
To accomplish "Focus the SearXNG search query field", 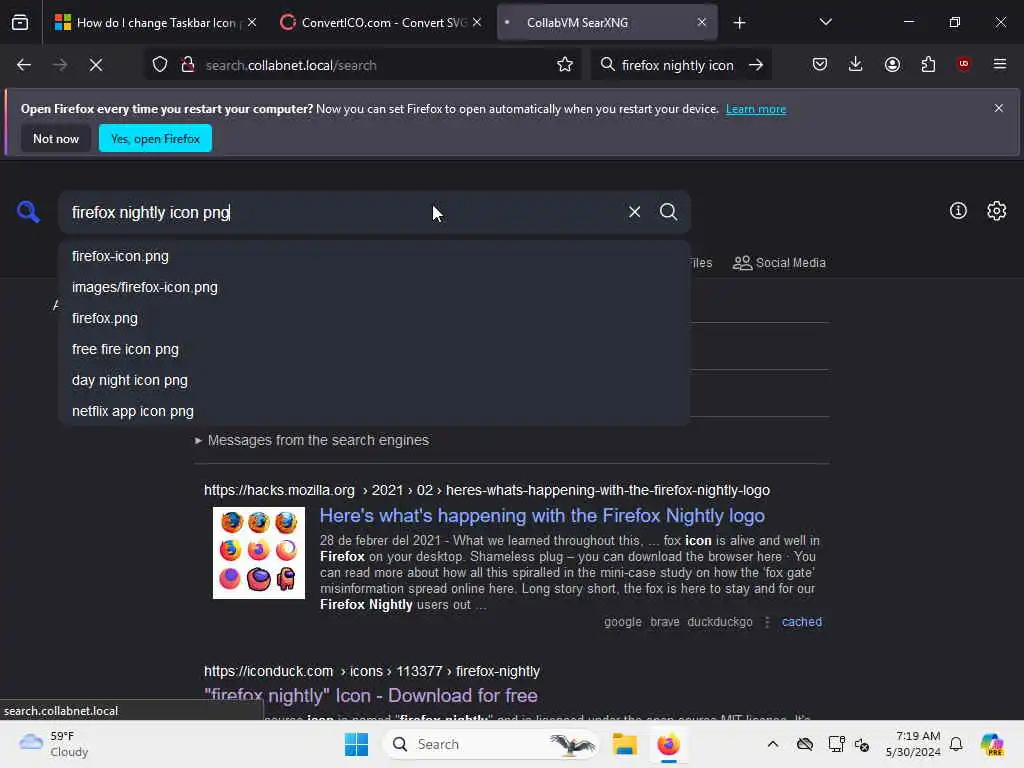I will 346,212.
